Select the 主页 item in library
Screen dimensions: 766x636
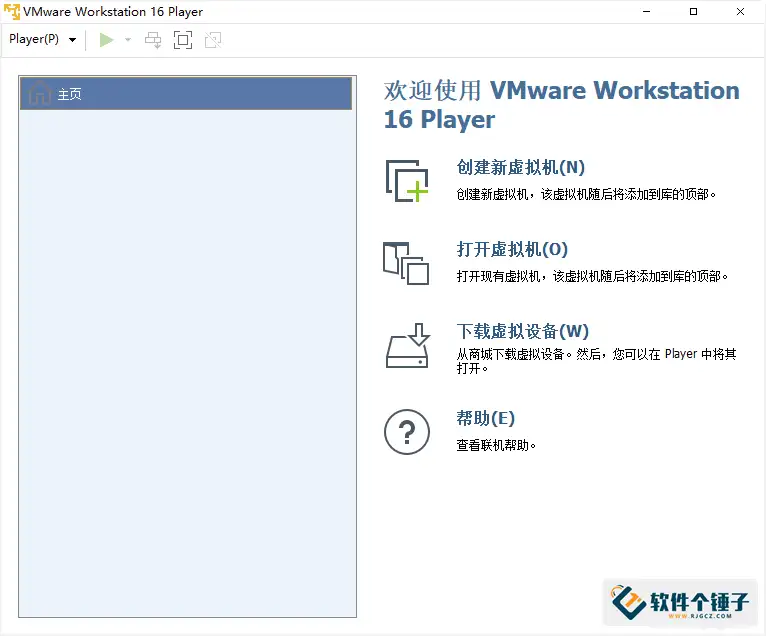coord(186,93)
